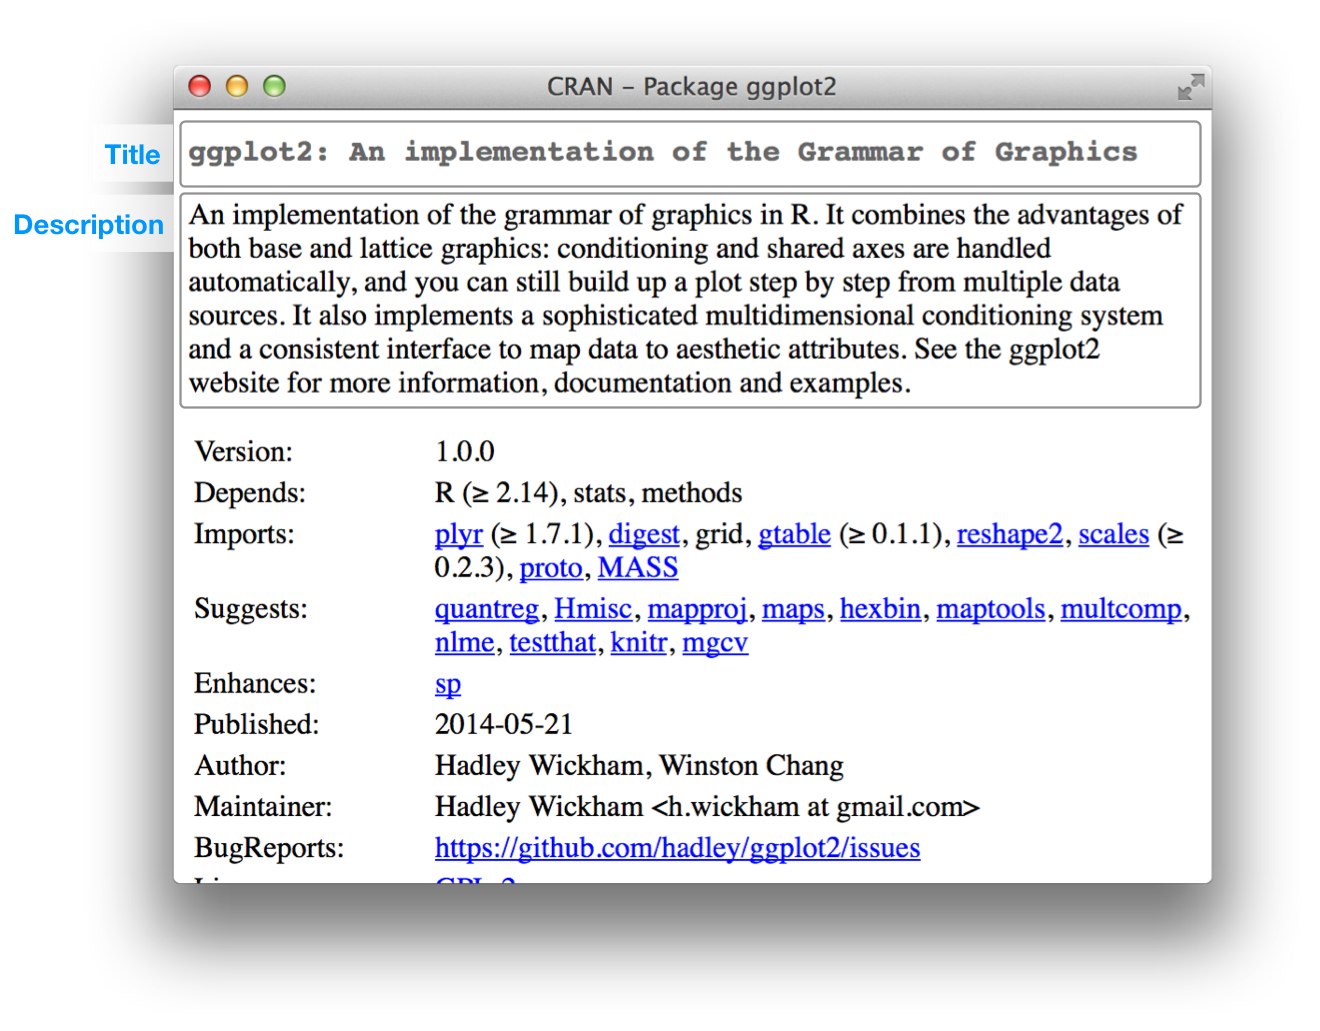Follow the hexbin package link
The height and width of the screenshot is (1031, 1320).
[880, 609]
